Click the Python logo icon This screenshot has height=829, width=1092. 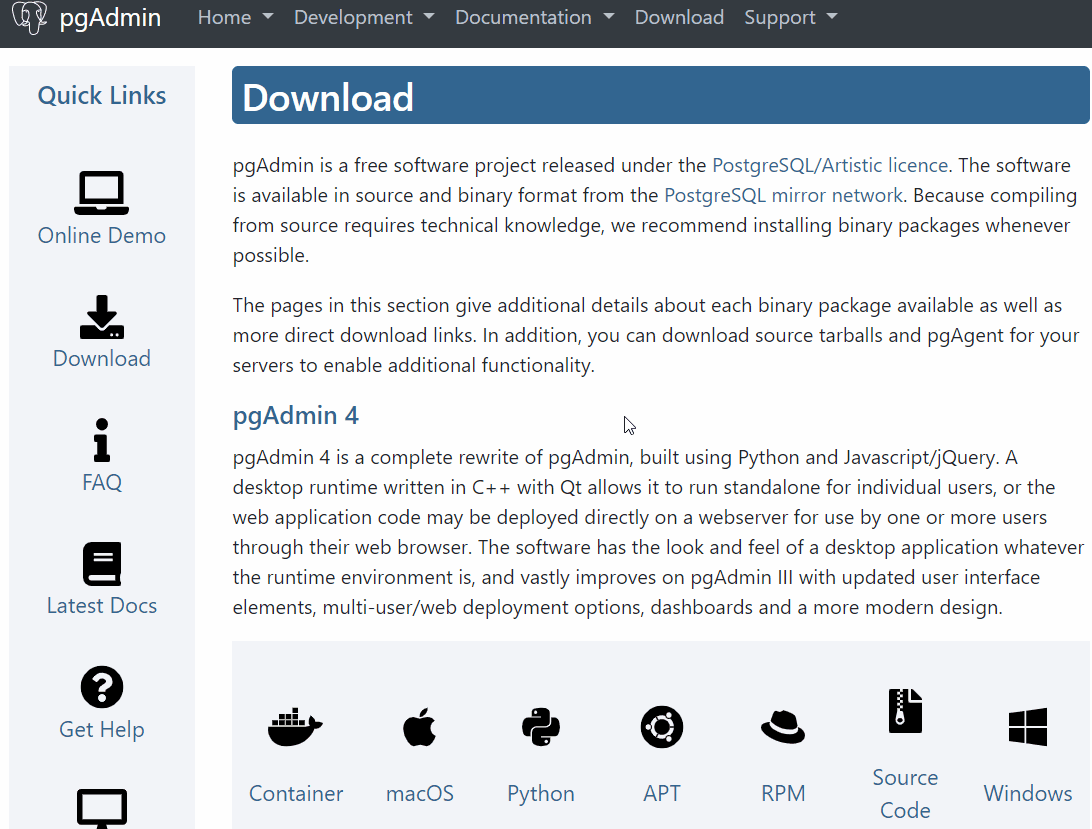coord(540,727)
